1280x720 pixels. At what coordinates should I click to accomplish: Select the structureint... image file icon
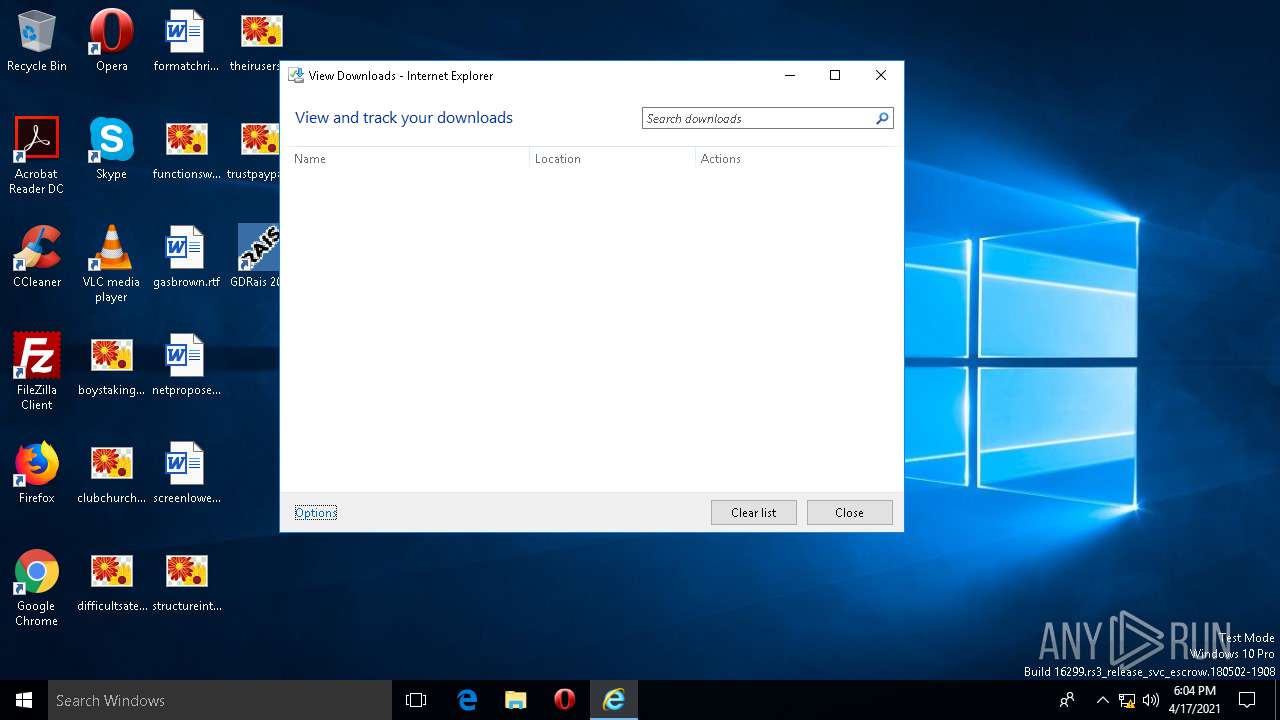point(186,581)
